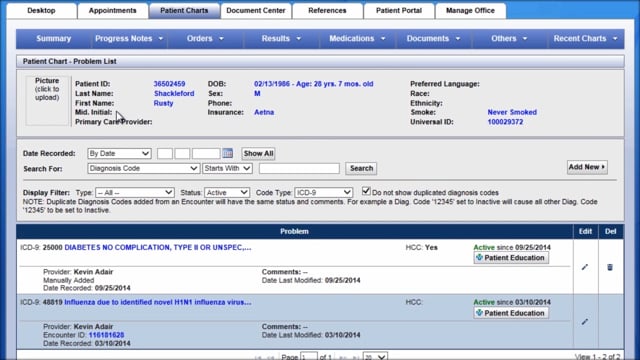640x360 pixels.
Task: Expand the Results menu
Action: [x=281, y=38]
